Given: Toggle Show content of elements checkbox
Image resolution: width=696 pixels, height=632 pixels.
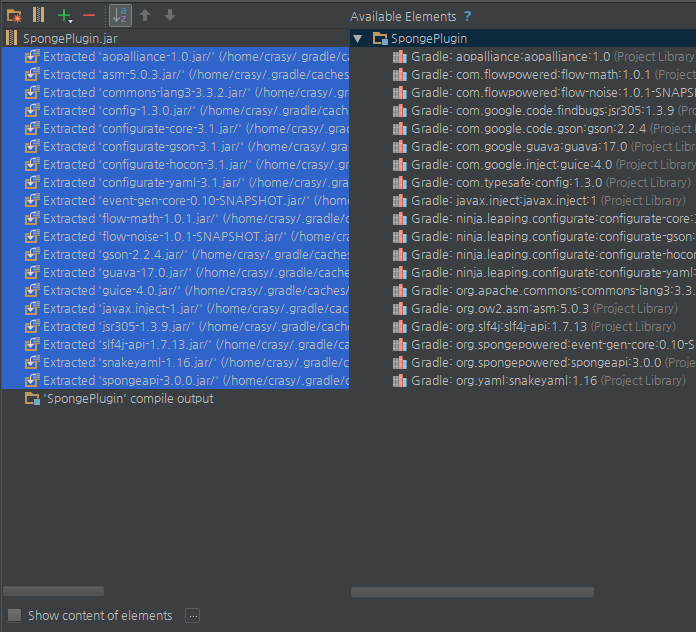Looking at the screenshot, I should pos(15,615).
